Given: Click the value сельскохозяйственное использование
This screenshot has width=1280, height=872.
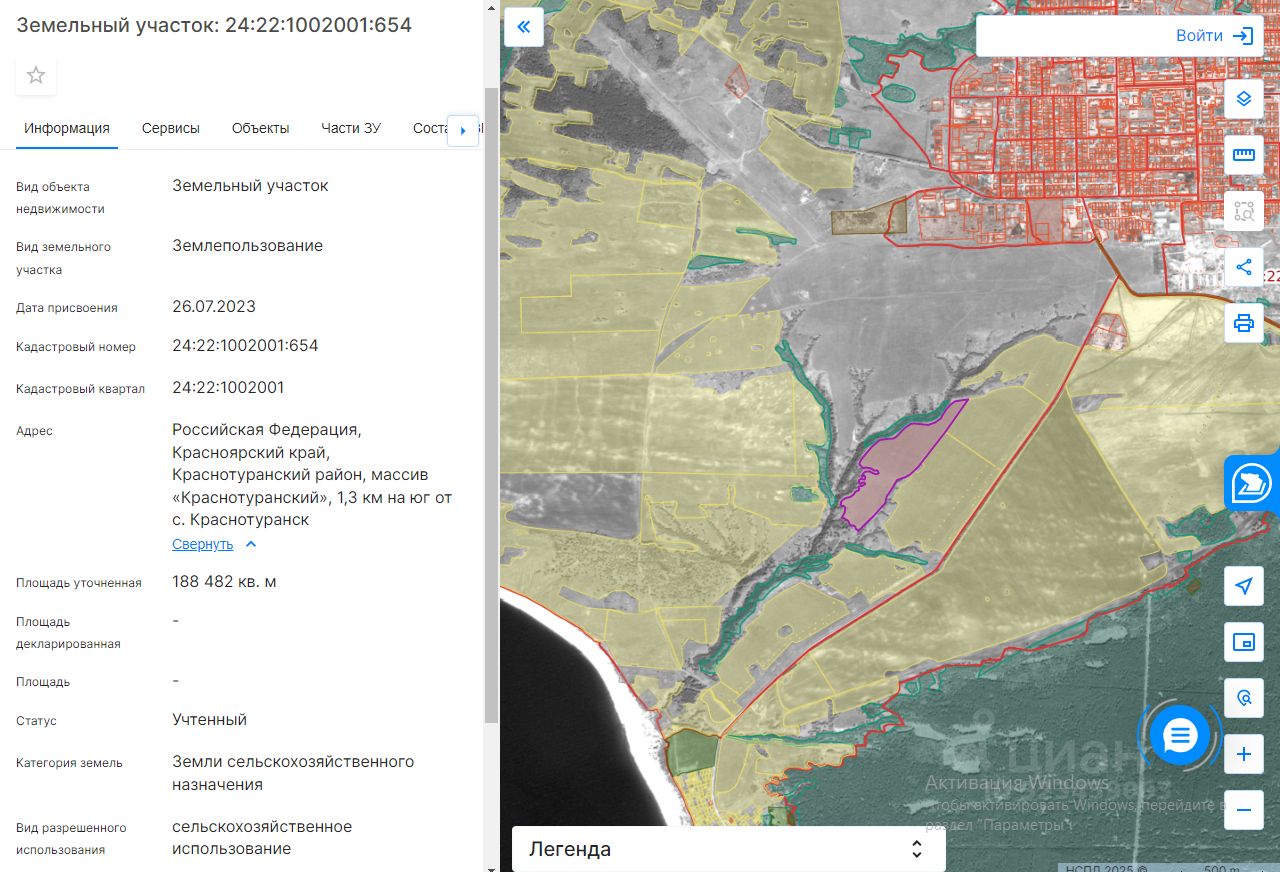Looking at the screenshot, I should tap(262, 838).
